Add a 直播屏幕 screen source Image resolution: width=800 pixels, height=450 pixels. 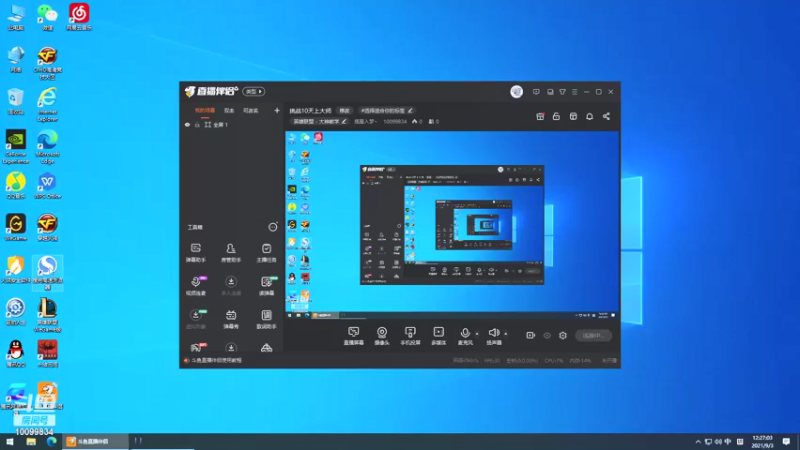tap(353, 336)
